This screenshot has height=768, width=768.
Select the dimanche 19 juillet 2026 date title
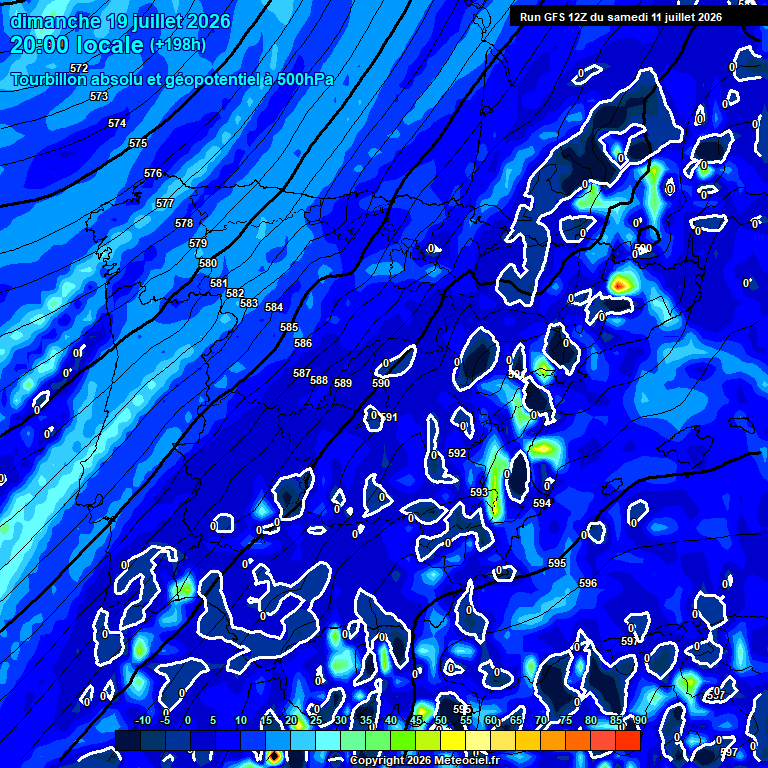coord(120,21)
